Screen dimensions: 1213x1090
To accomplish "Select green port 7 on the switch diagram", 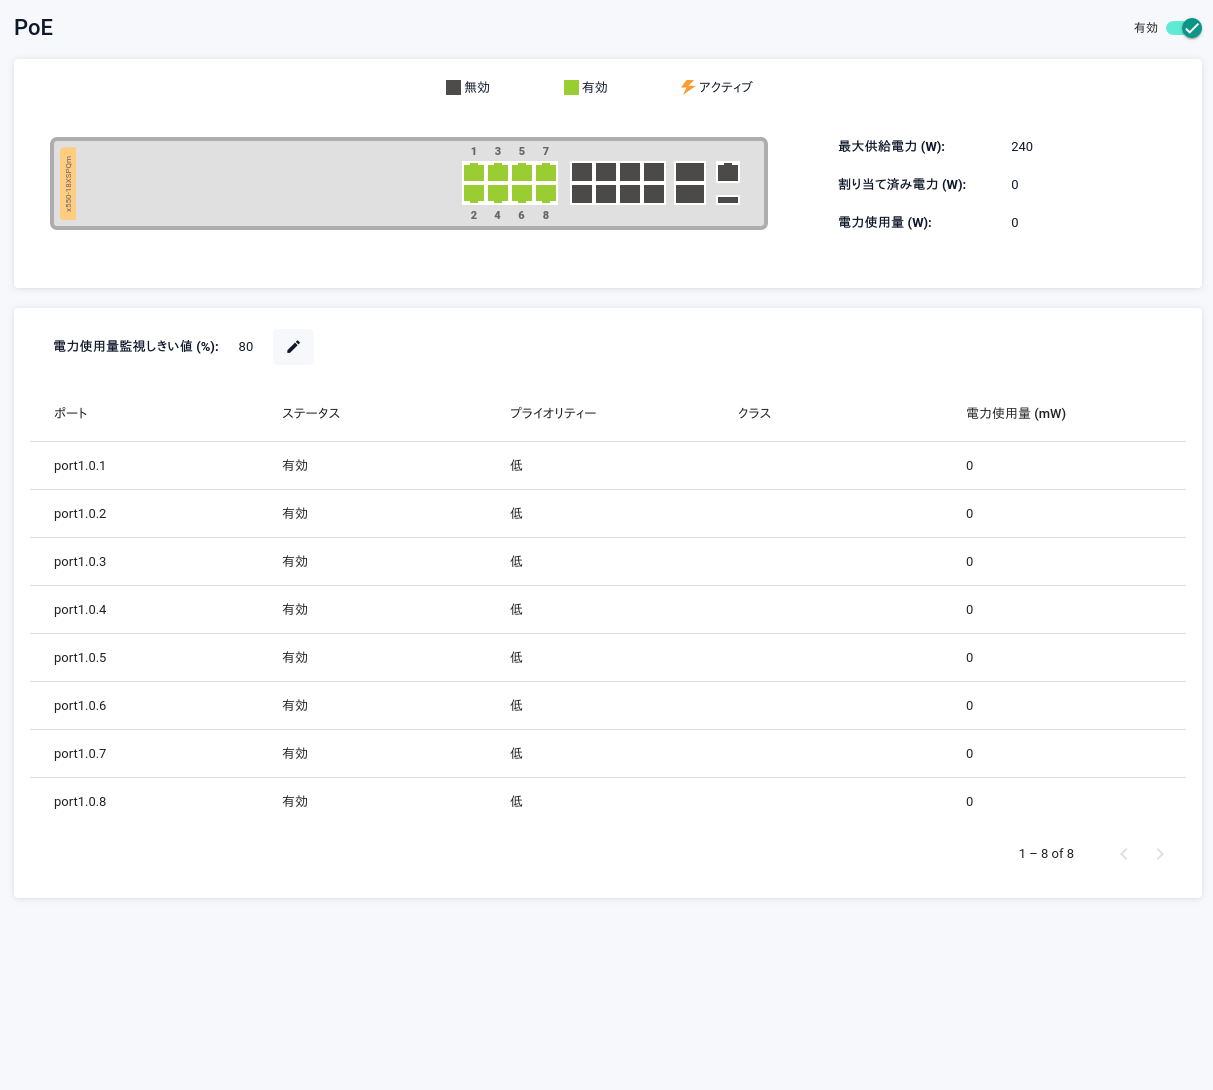I will (x=546, y=172).
